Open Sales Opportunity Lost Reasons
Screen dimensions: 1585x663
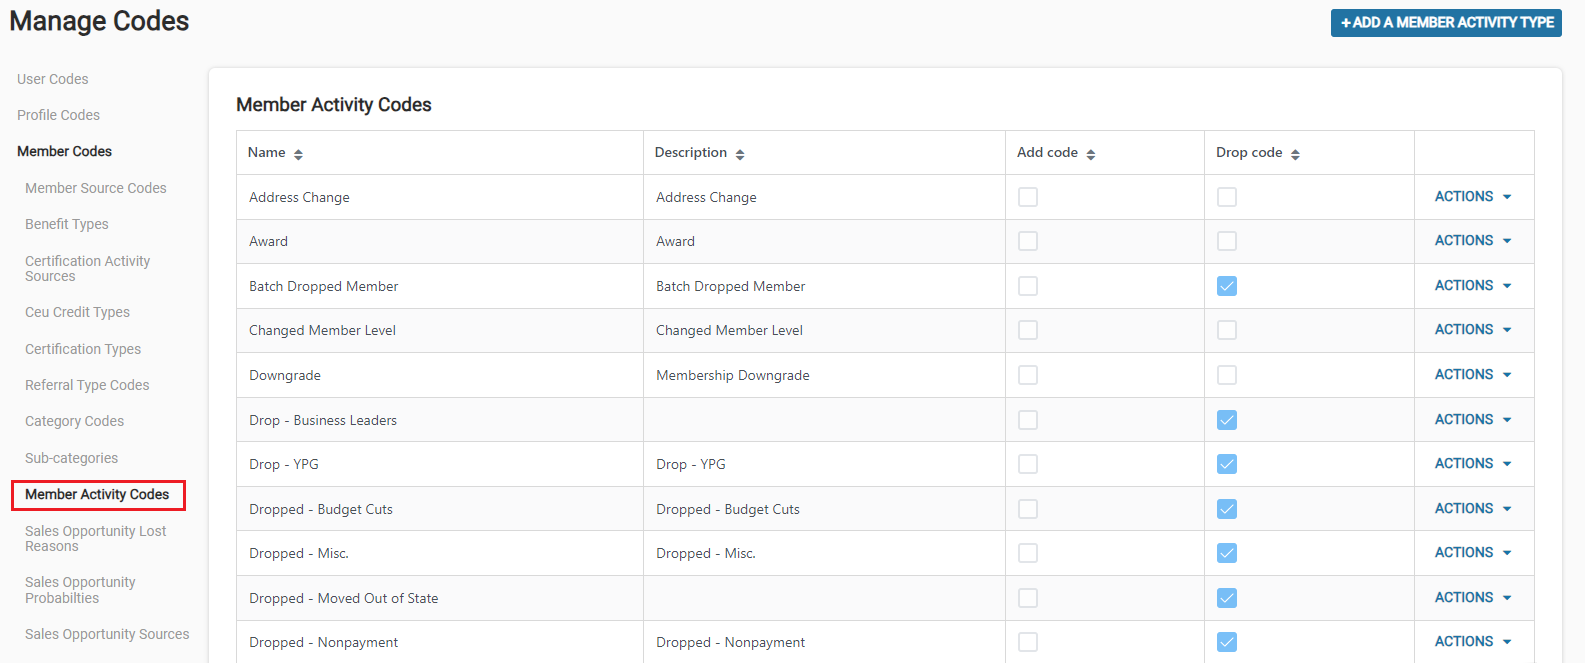tap(96, 538)
